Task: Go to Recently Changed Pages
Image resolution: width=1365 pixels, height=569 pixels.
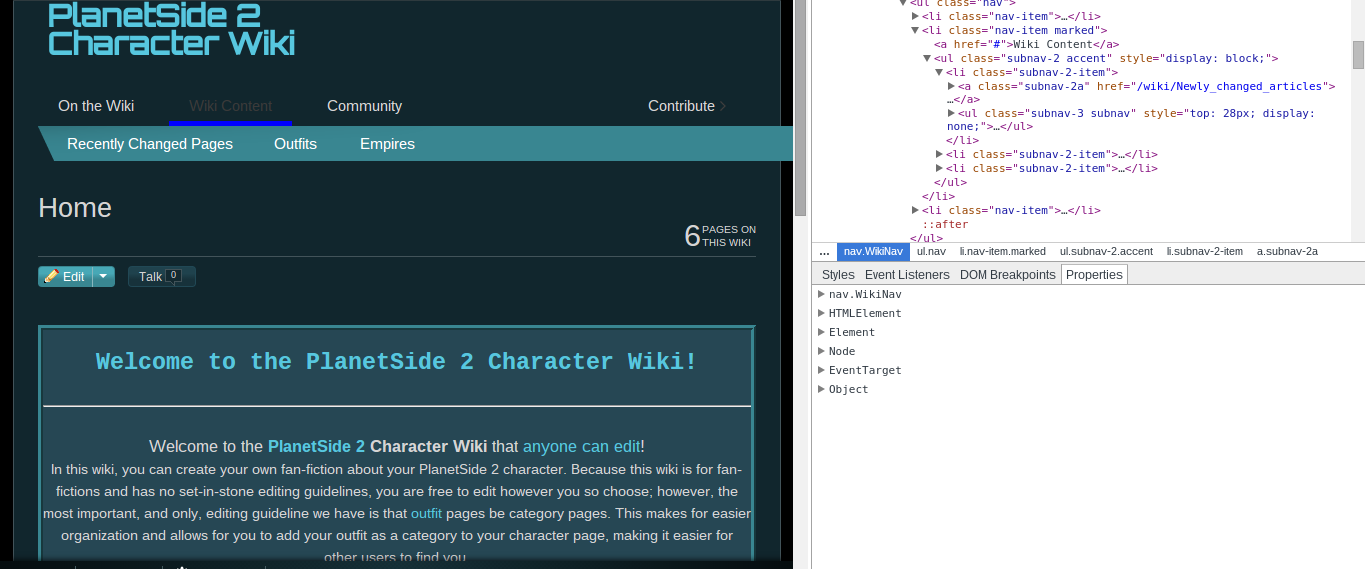Action: (x=150, y=144)
